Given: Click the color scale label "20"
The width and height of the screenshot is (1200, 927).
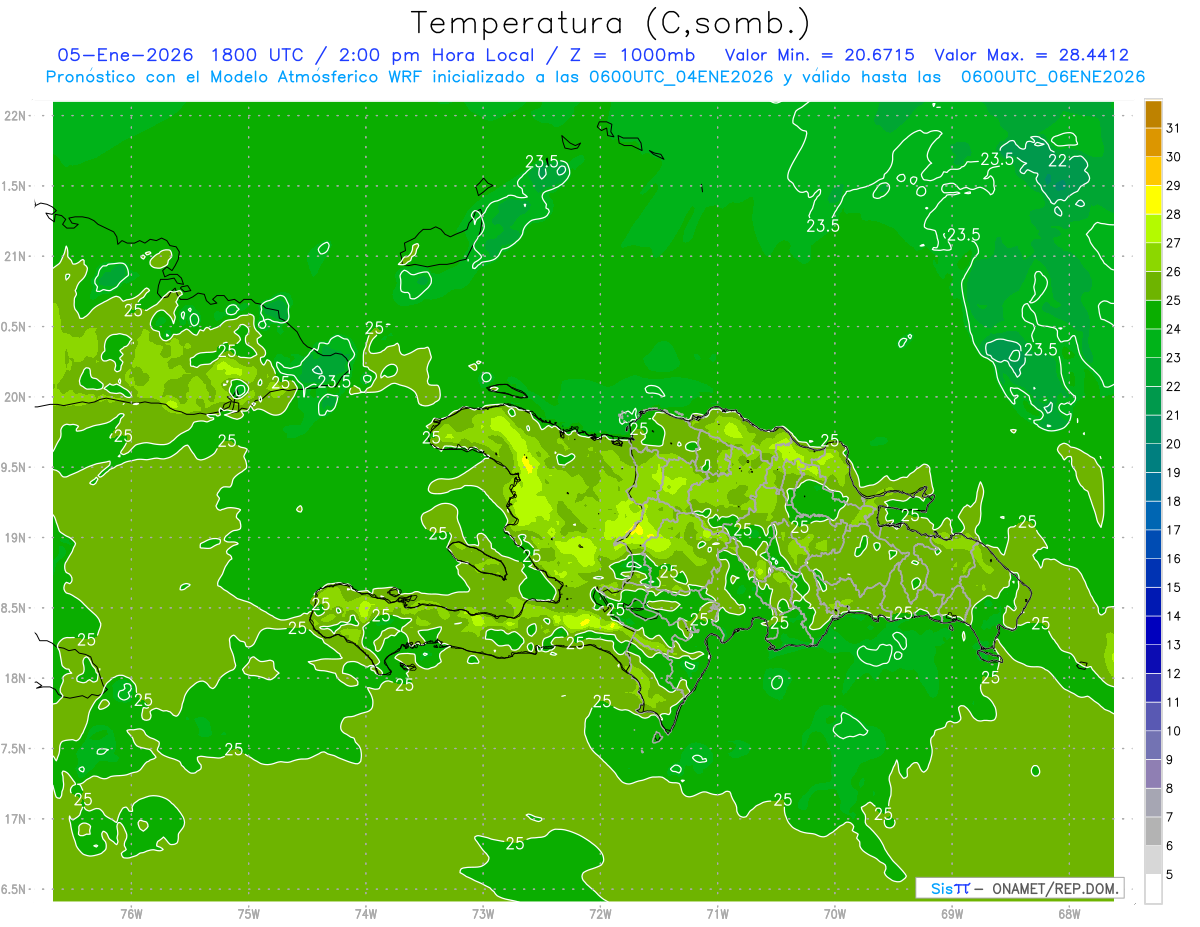Looking at the screenshot, I should (1174, 444).
